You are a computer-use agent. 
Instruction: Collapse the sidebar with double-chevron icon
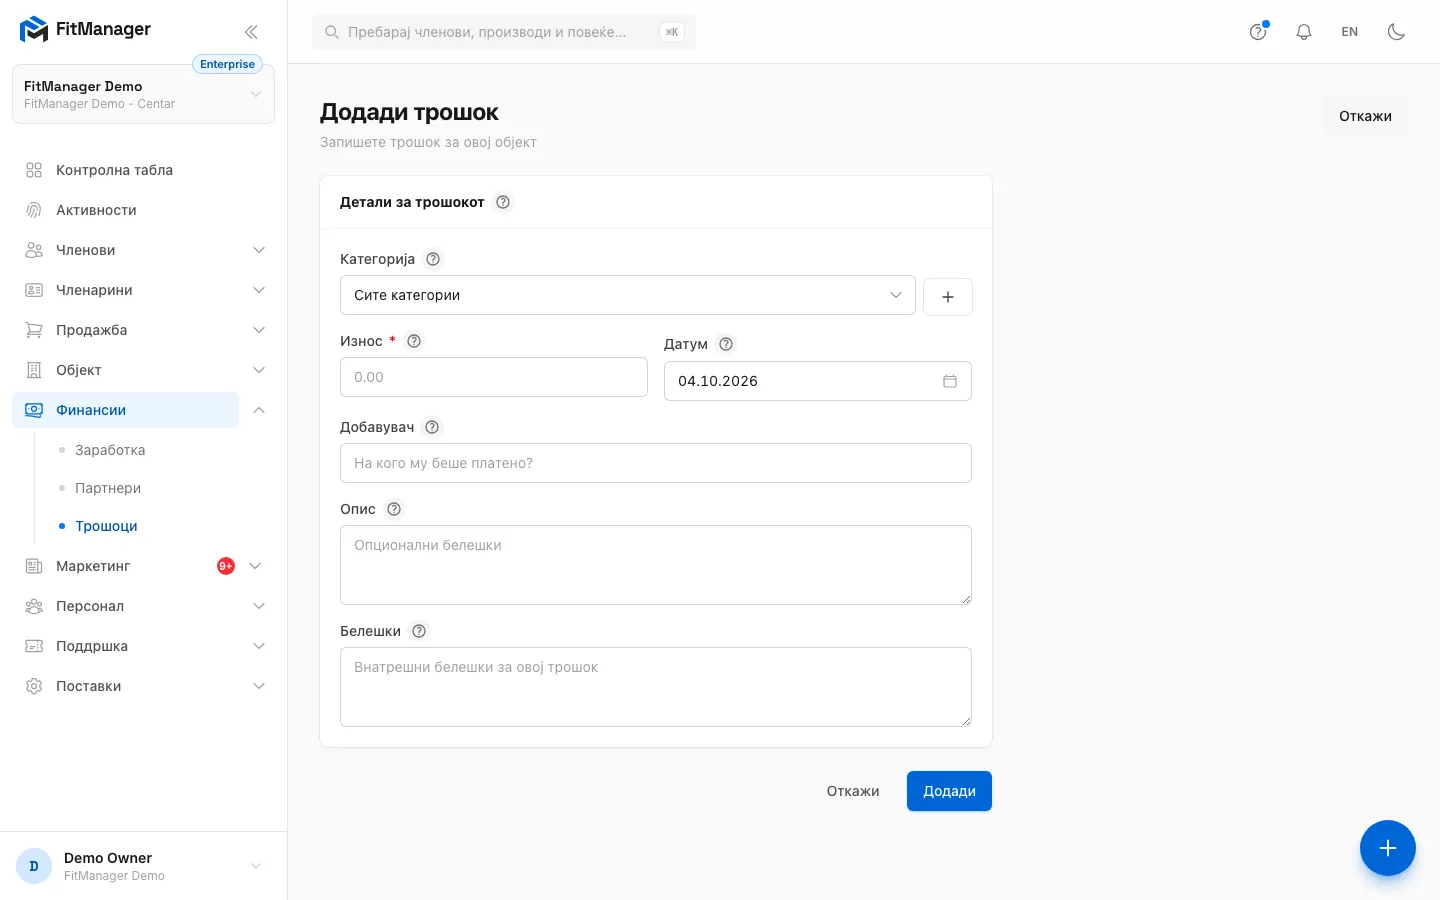251,32
